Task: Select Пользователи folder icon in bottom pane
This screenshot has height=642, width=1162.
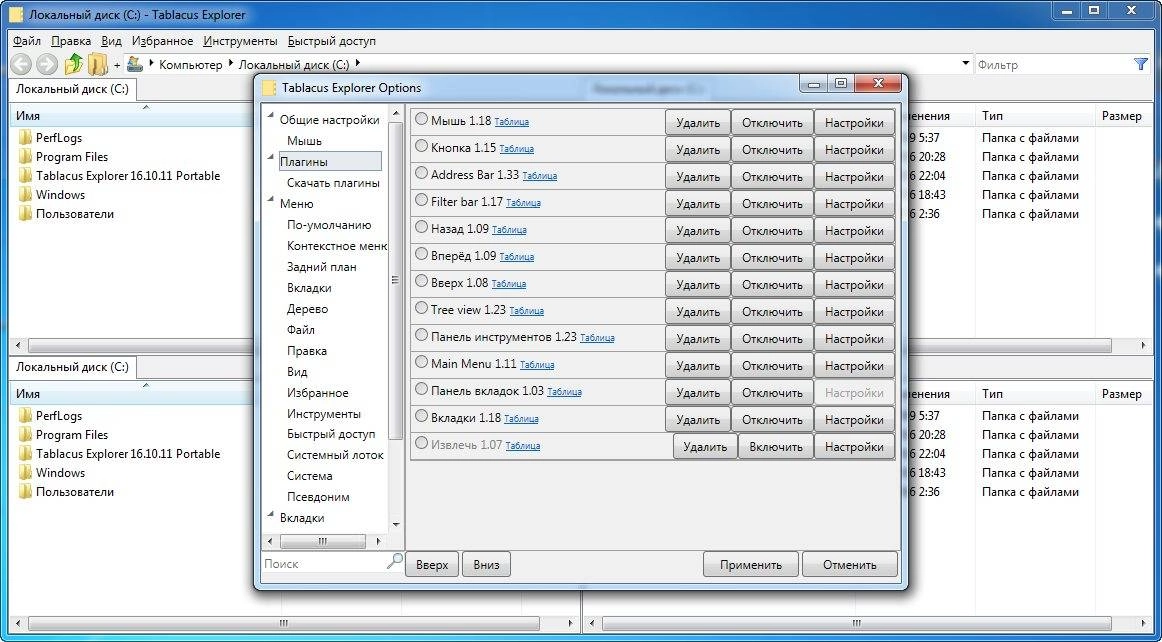Action: point(25,492)
